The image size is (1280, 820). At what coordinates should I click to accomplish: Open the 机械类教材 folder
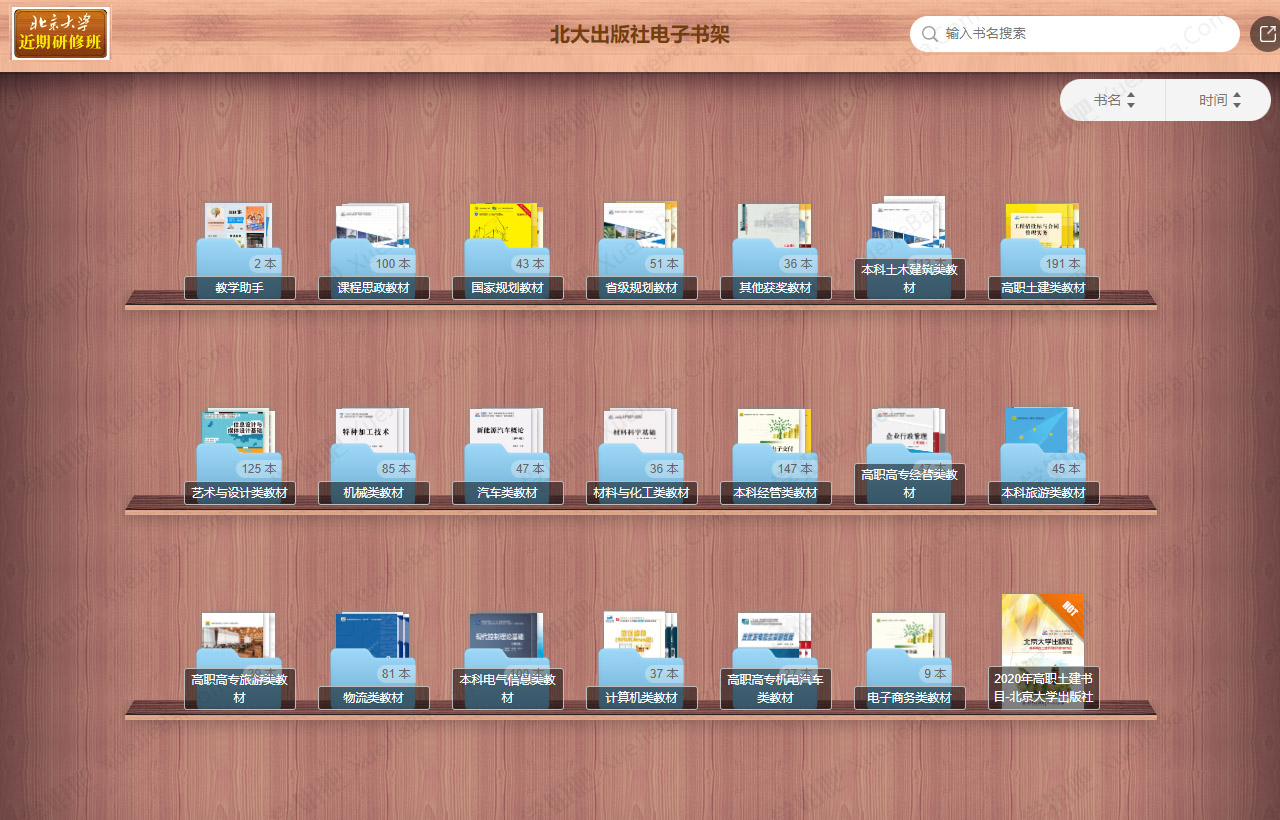[373, 455]
